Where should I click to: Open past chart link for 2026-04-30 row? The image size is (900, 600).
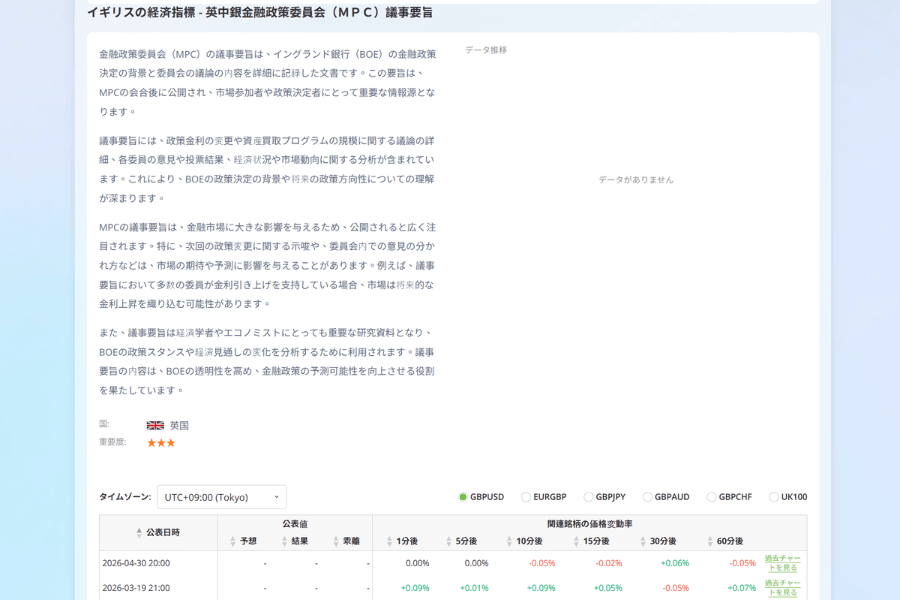pyautogui.click(x=782, y=563)
